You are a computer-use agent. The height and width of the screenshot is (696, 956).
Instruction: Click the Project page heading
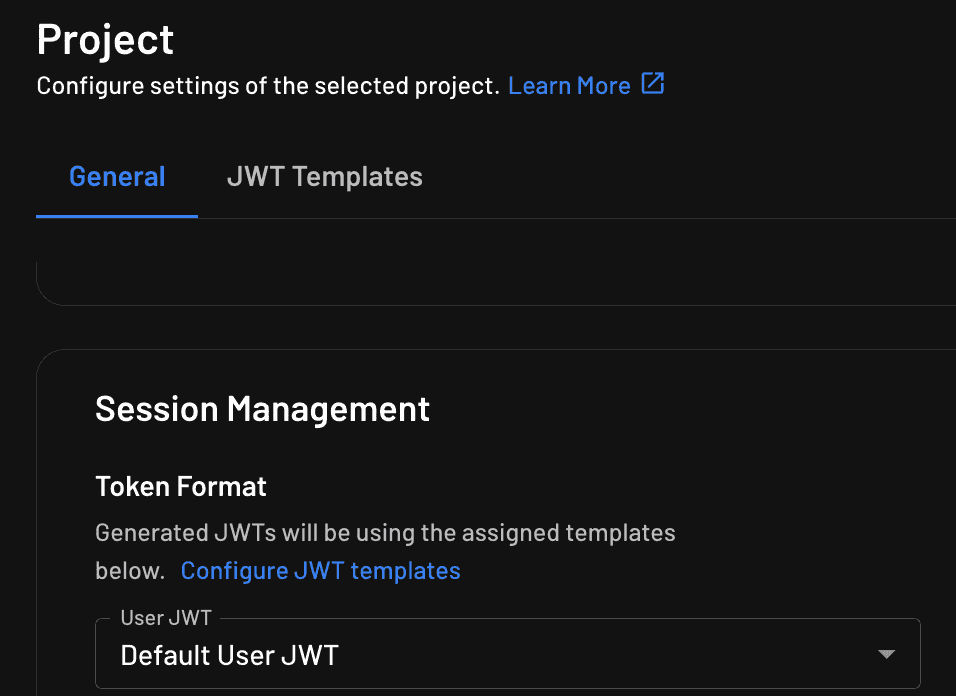(104, 39)
